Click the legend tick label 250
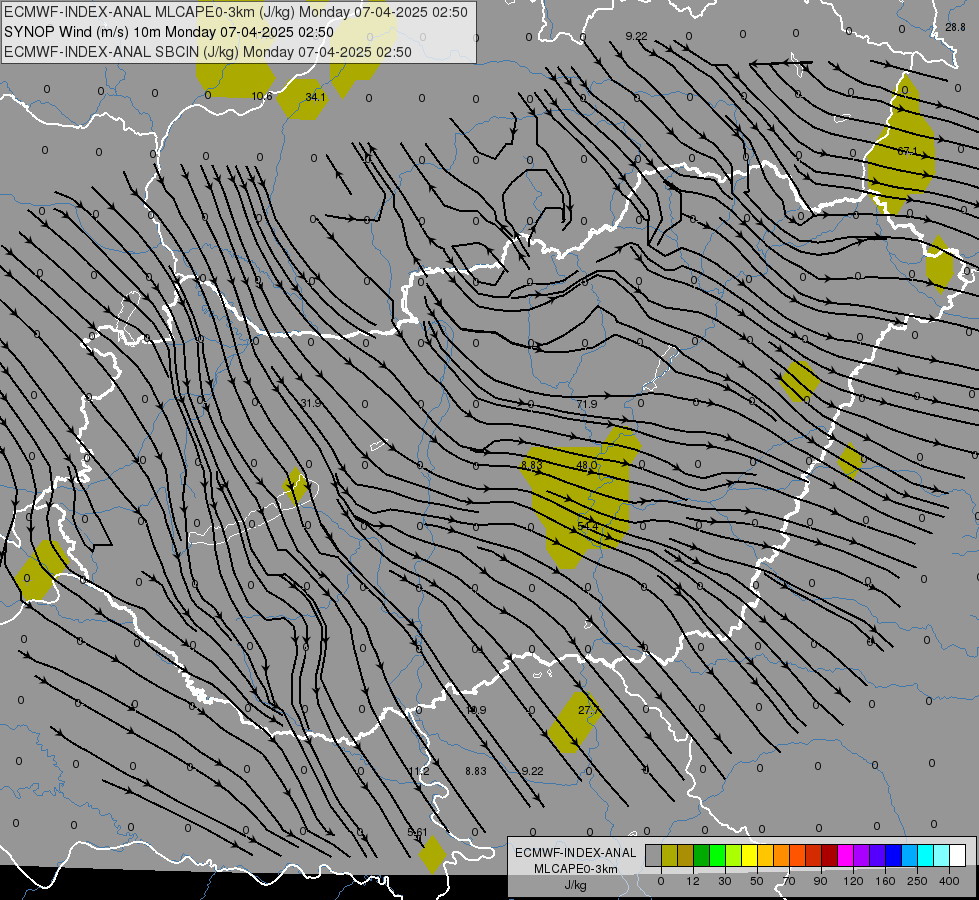The height and width of the screenshot is (900, 979). pos(917,881)
